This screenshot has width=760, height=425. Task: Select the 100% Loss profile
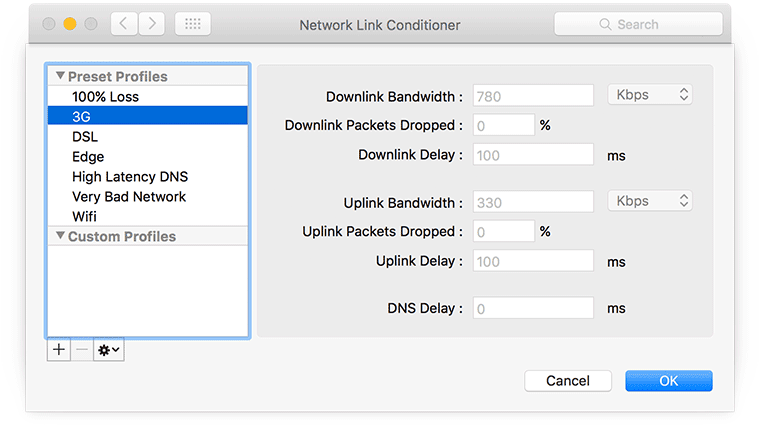pos(105,97)
